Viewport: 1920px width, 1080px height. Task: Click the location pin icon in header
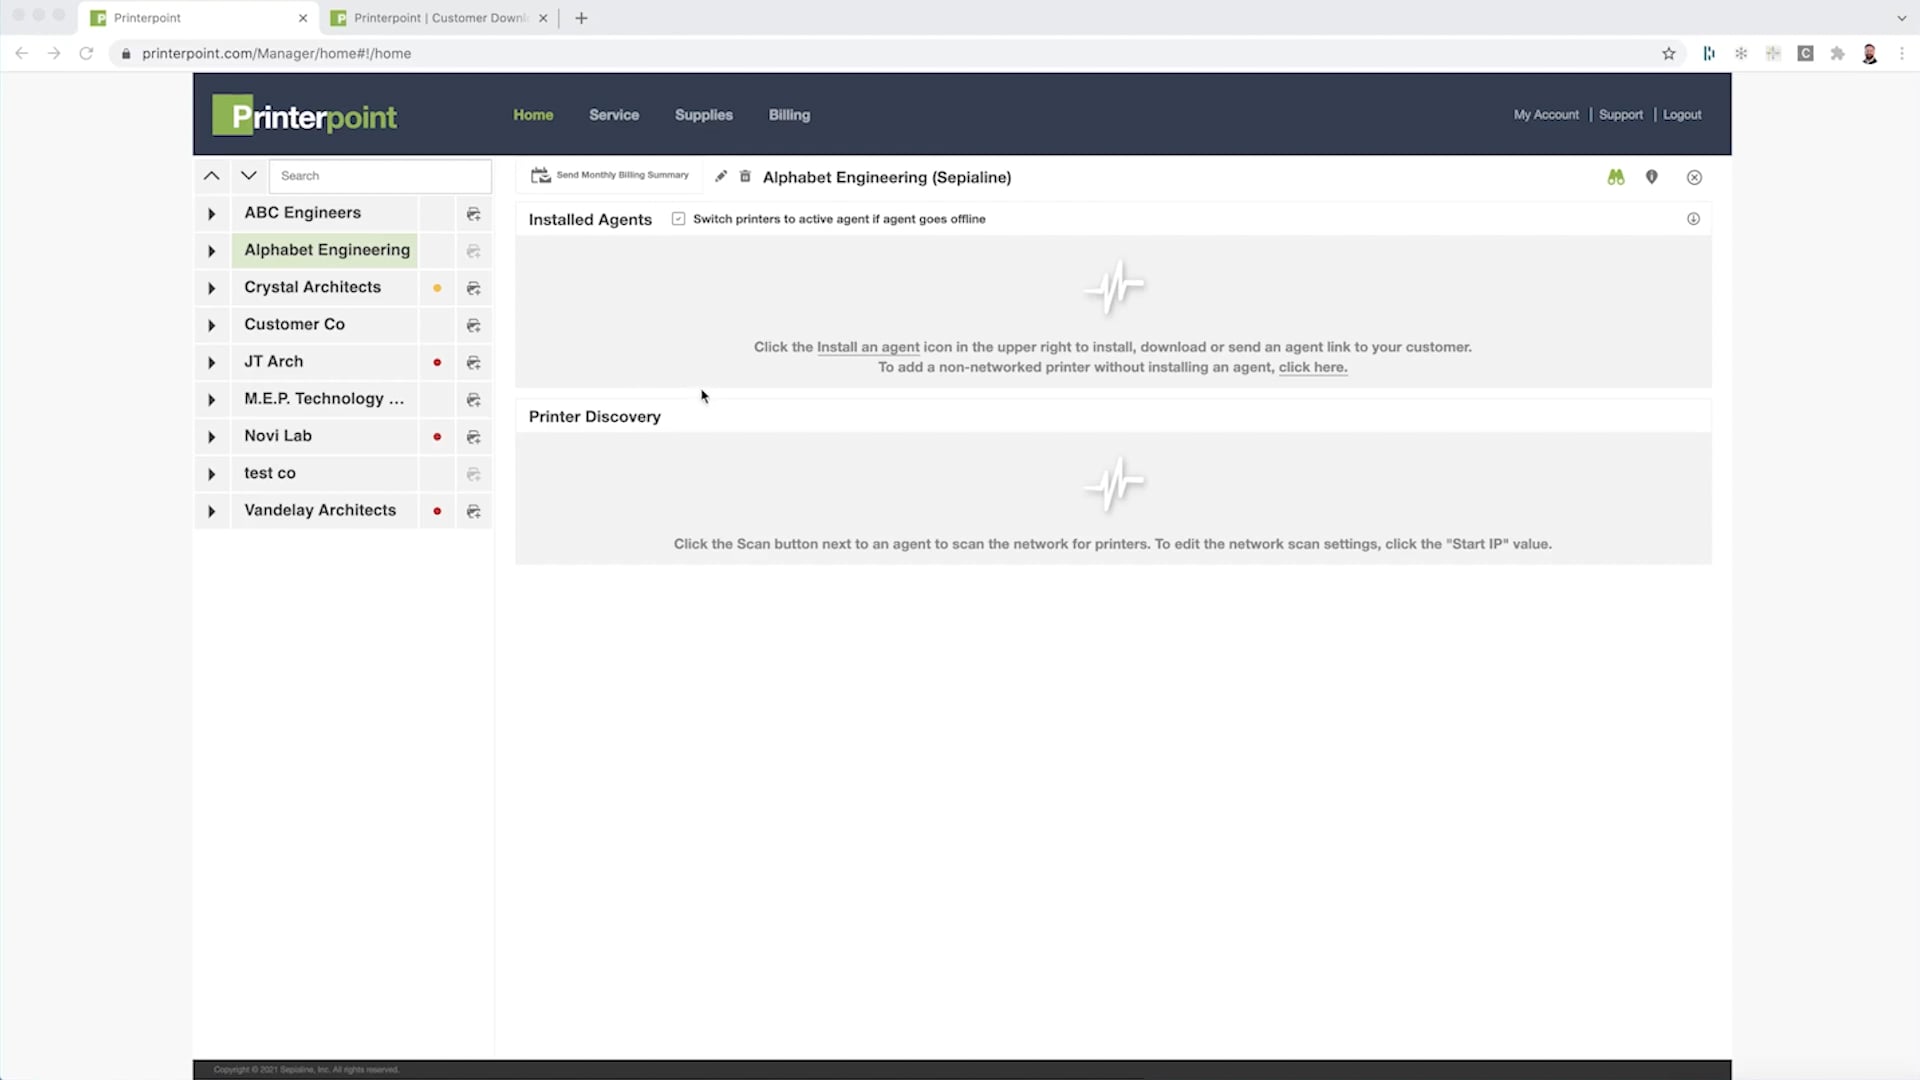click(x=1652, y=175)
